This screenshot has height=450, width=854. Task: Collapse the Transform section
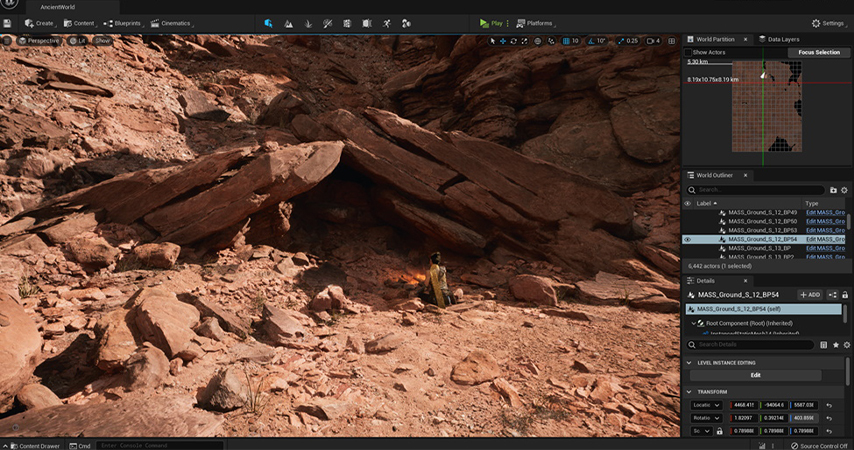point(689,392)
